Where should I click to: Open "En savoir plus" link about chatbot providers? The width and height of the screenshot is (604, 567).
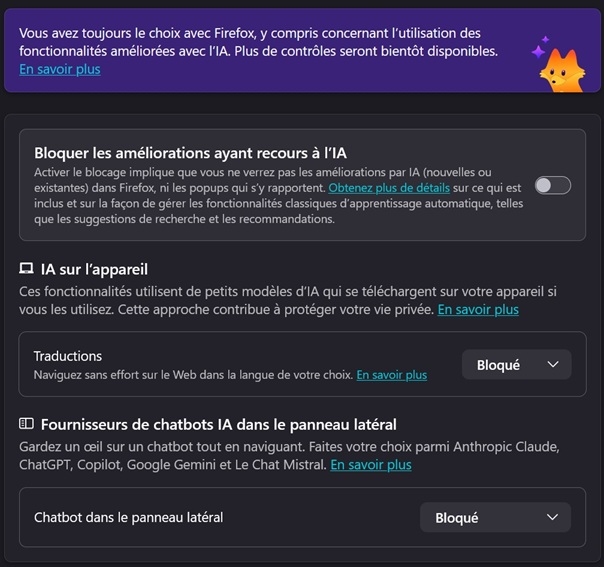(371, 465)
